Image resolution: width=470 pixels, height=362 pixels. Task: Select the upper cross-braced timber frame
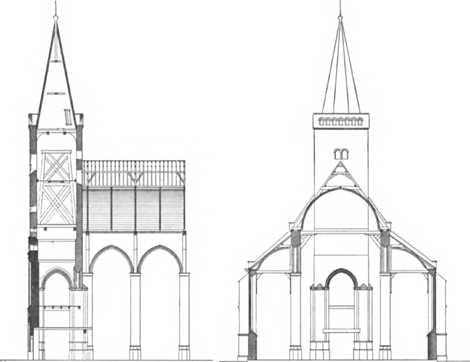[x=56, y=166]
